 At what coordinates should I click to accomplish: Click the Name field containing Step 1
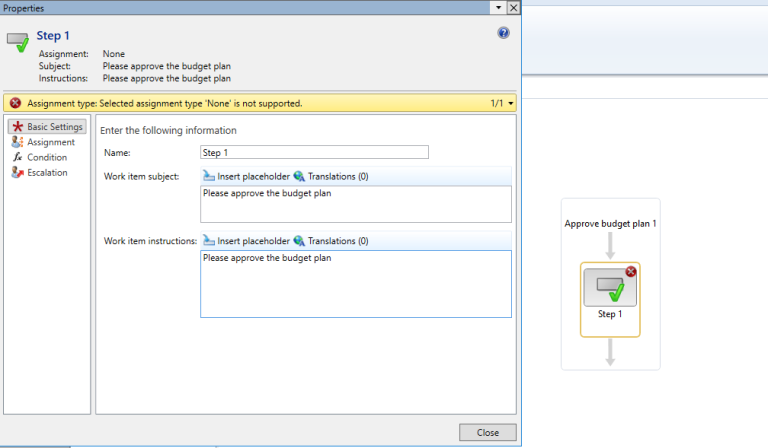click(314, 153)
